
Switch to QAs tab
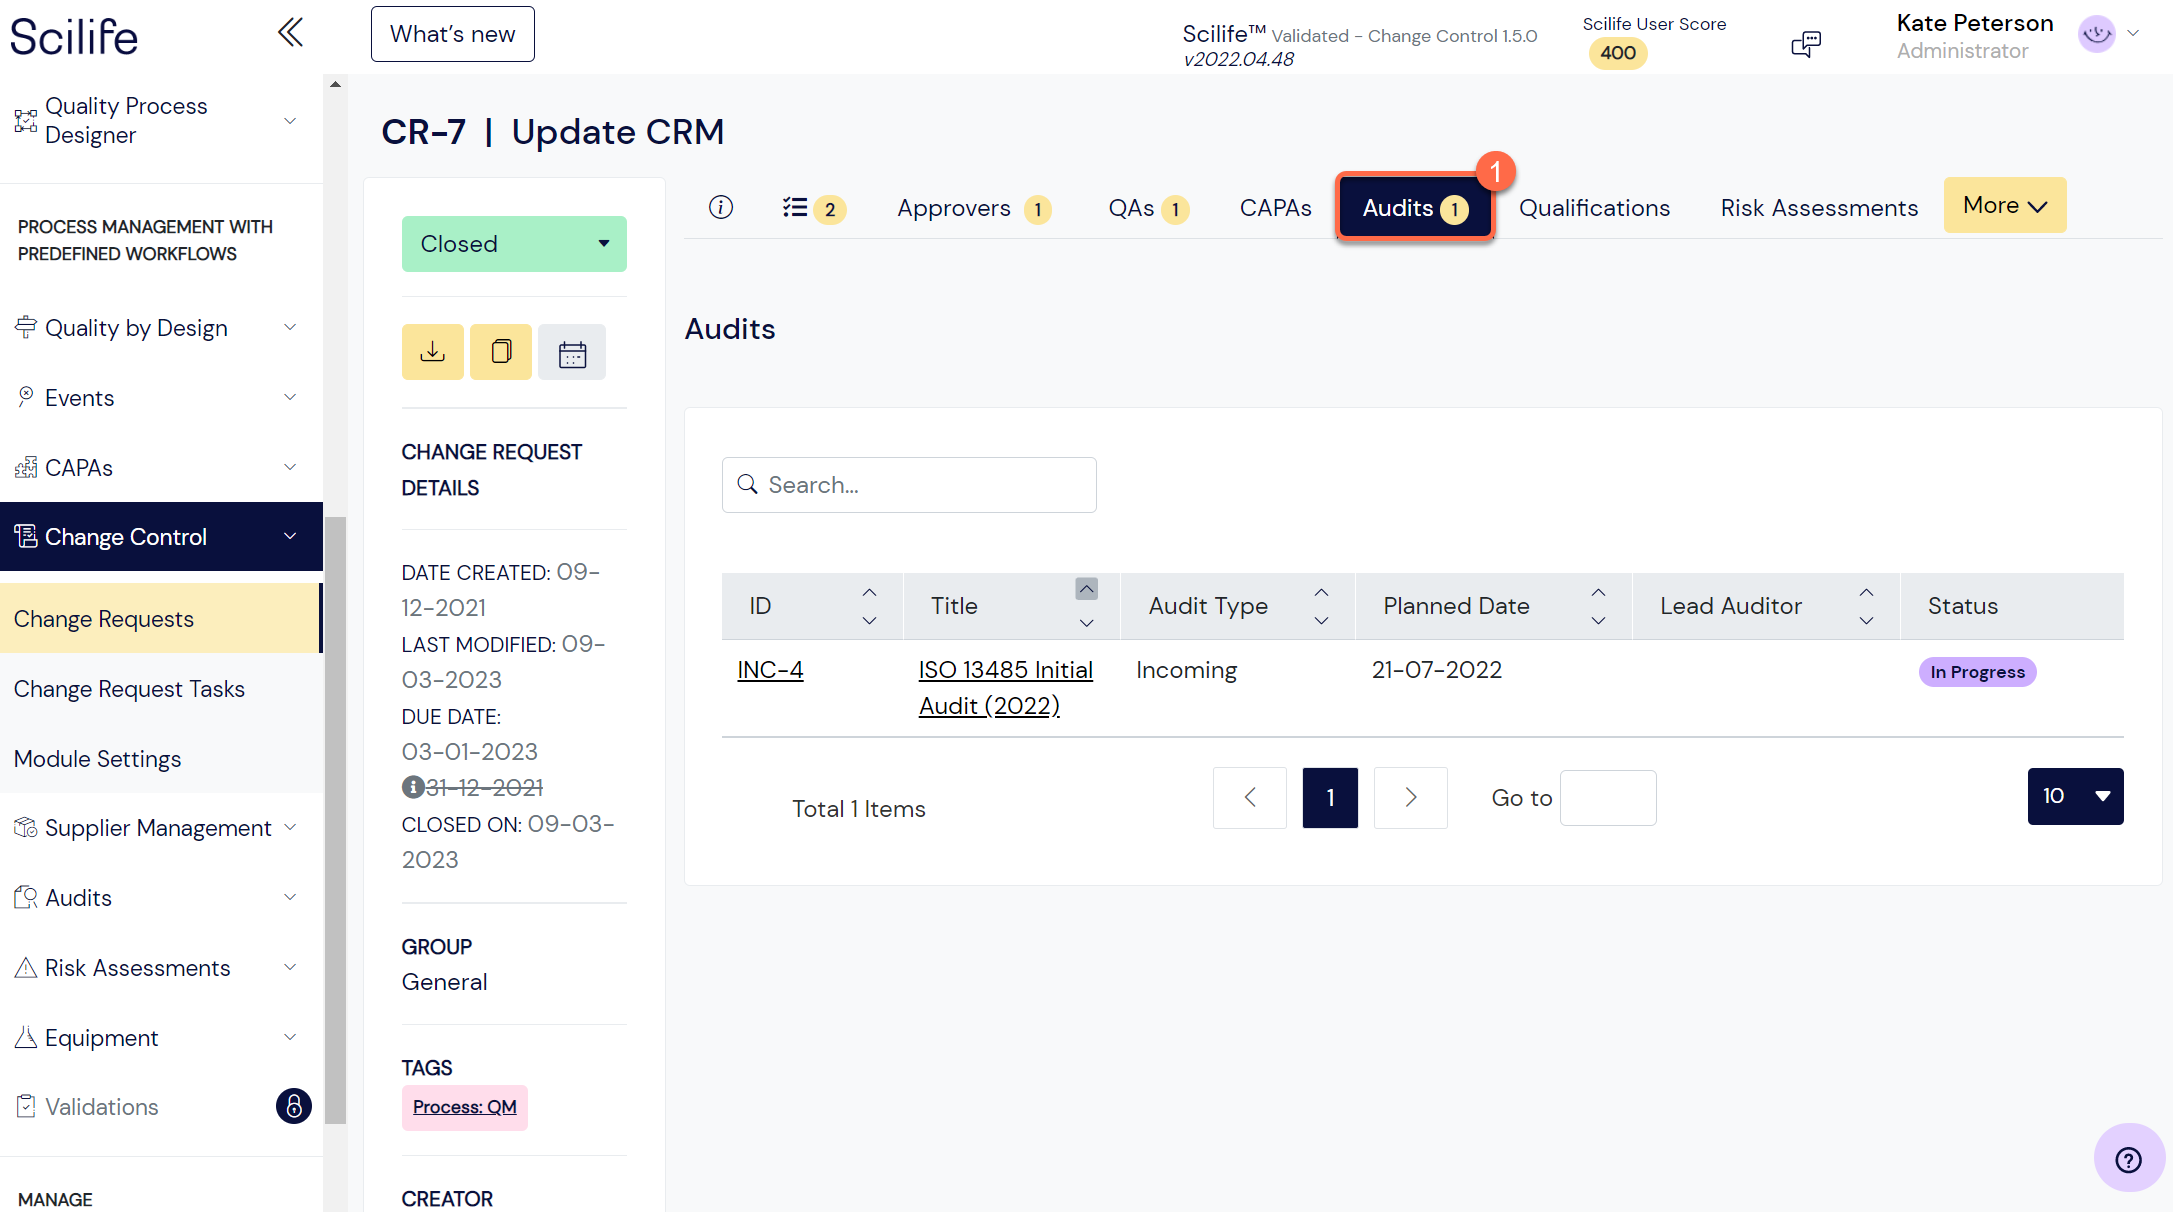1148,208
